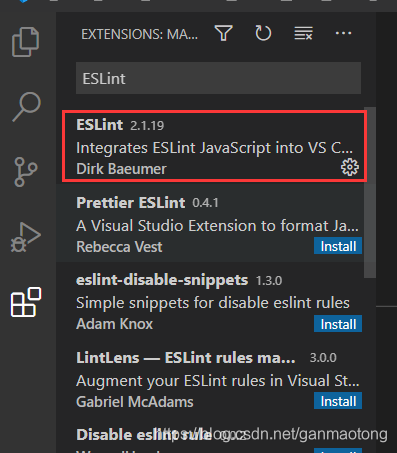Open the Source Control view
The width and height of the screenshot is (397, 453).
point(26,172)
